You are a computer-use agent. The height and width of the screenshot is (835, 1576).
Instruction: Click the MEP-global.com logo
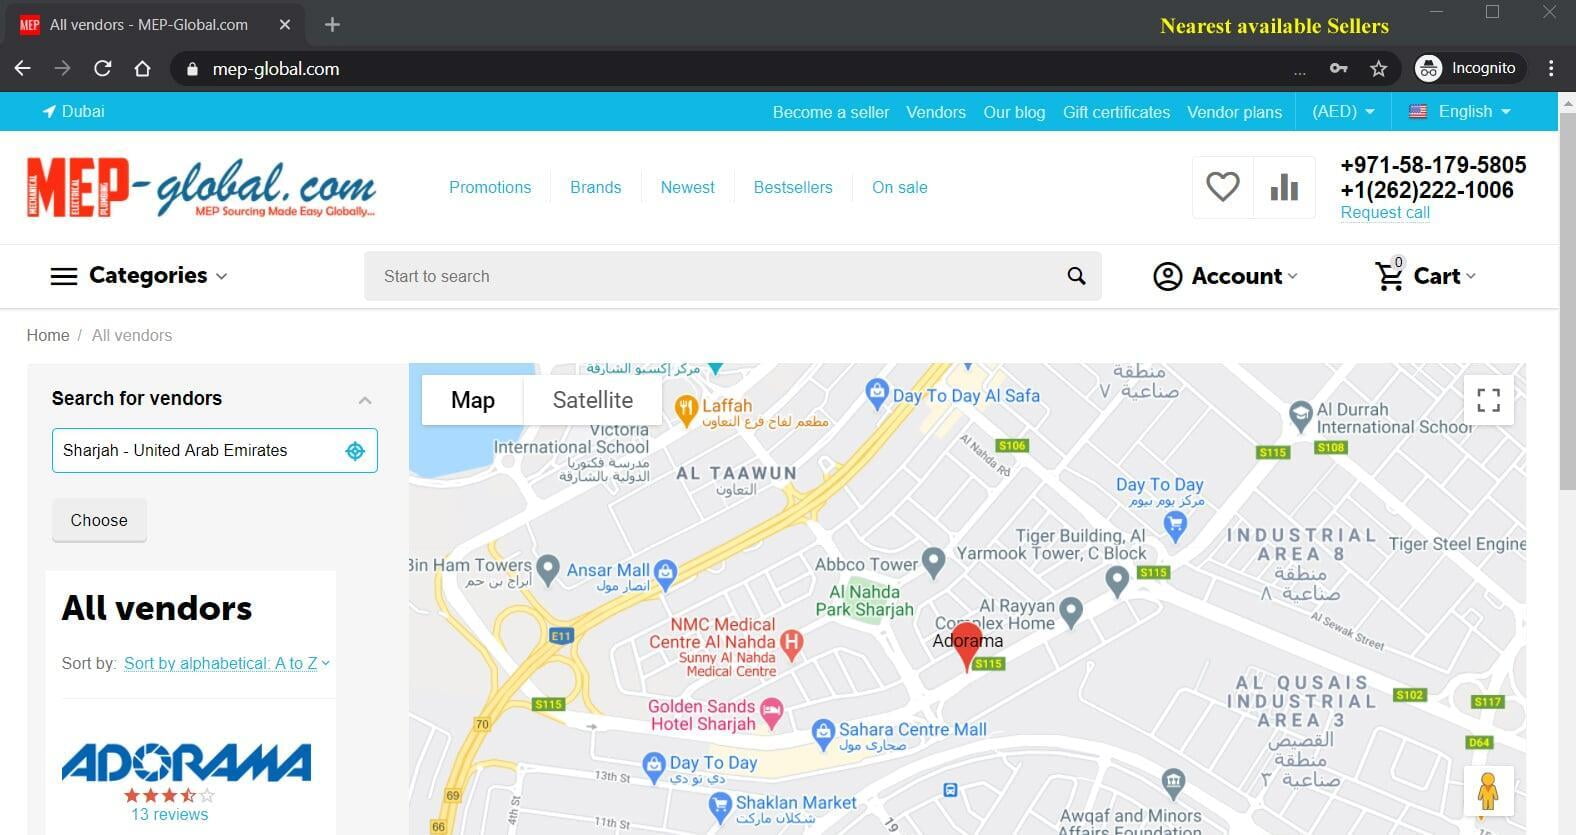point(201,187)
